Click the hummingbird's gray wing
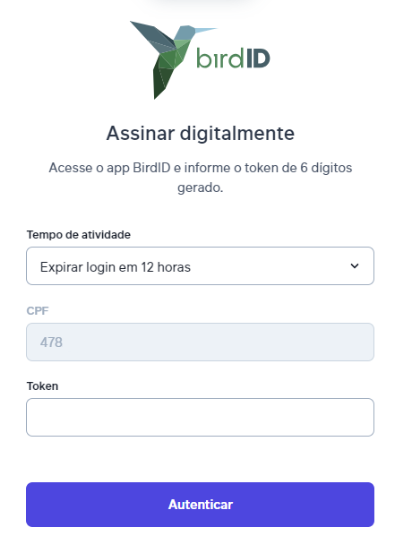 (x=151, y=35)
